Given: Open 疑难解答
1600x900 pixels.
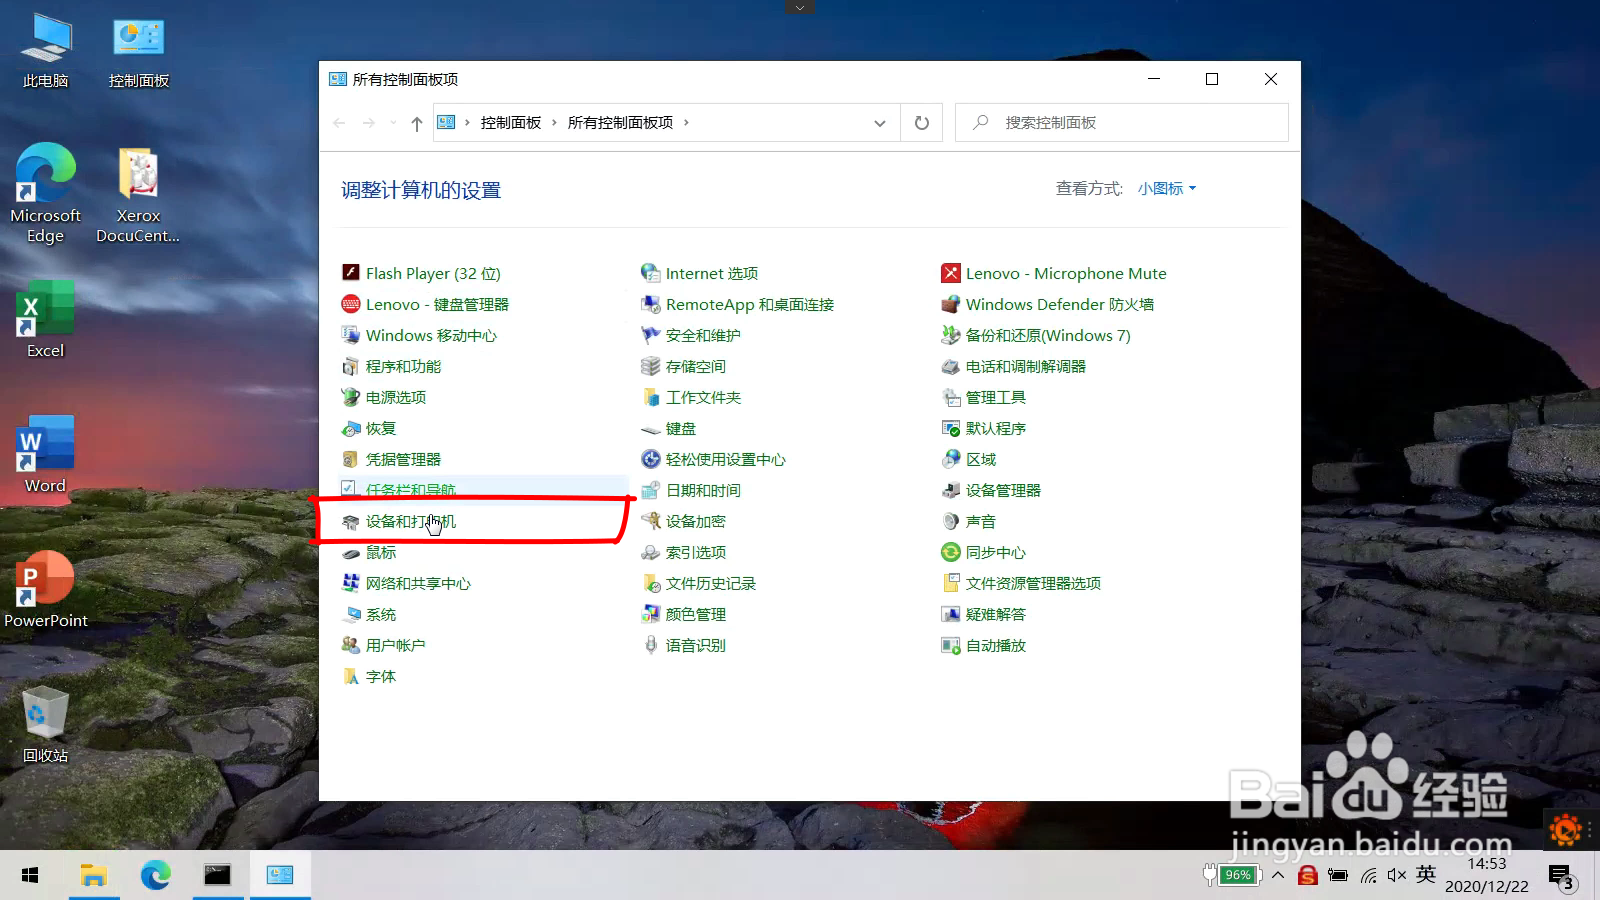Looking at the screenshot, I should click(x=997, y=614).
